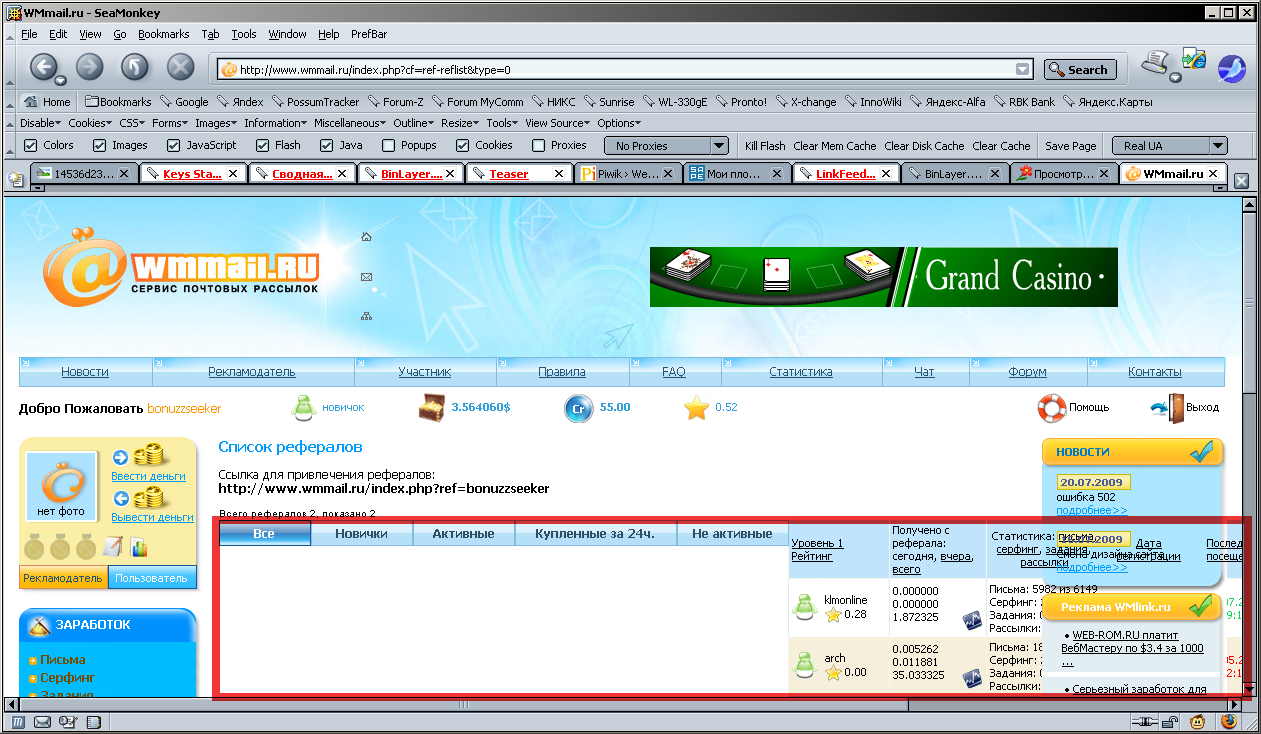
Task: Click the sitemap icon in the site header
Action: pyautogui.click(x=366, y=316)
